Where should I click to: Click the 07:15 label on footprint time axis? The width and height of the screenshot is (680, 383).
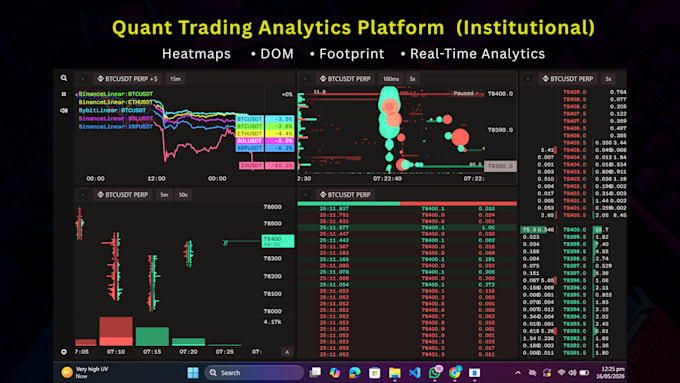click(152, 352)
